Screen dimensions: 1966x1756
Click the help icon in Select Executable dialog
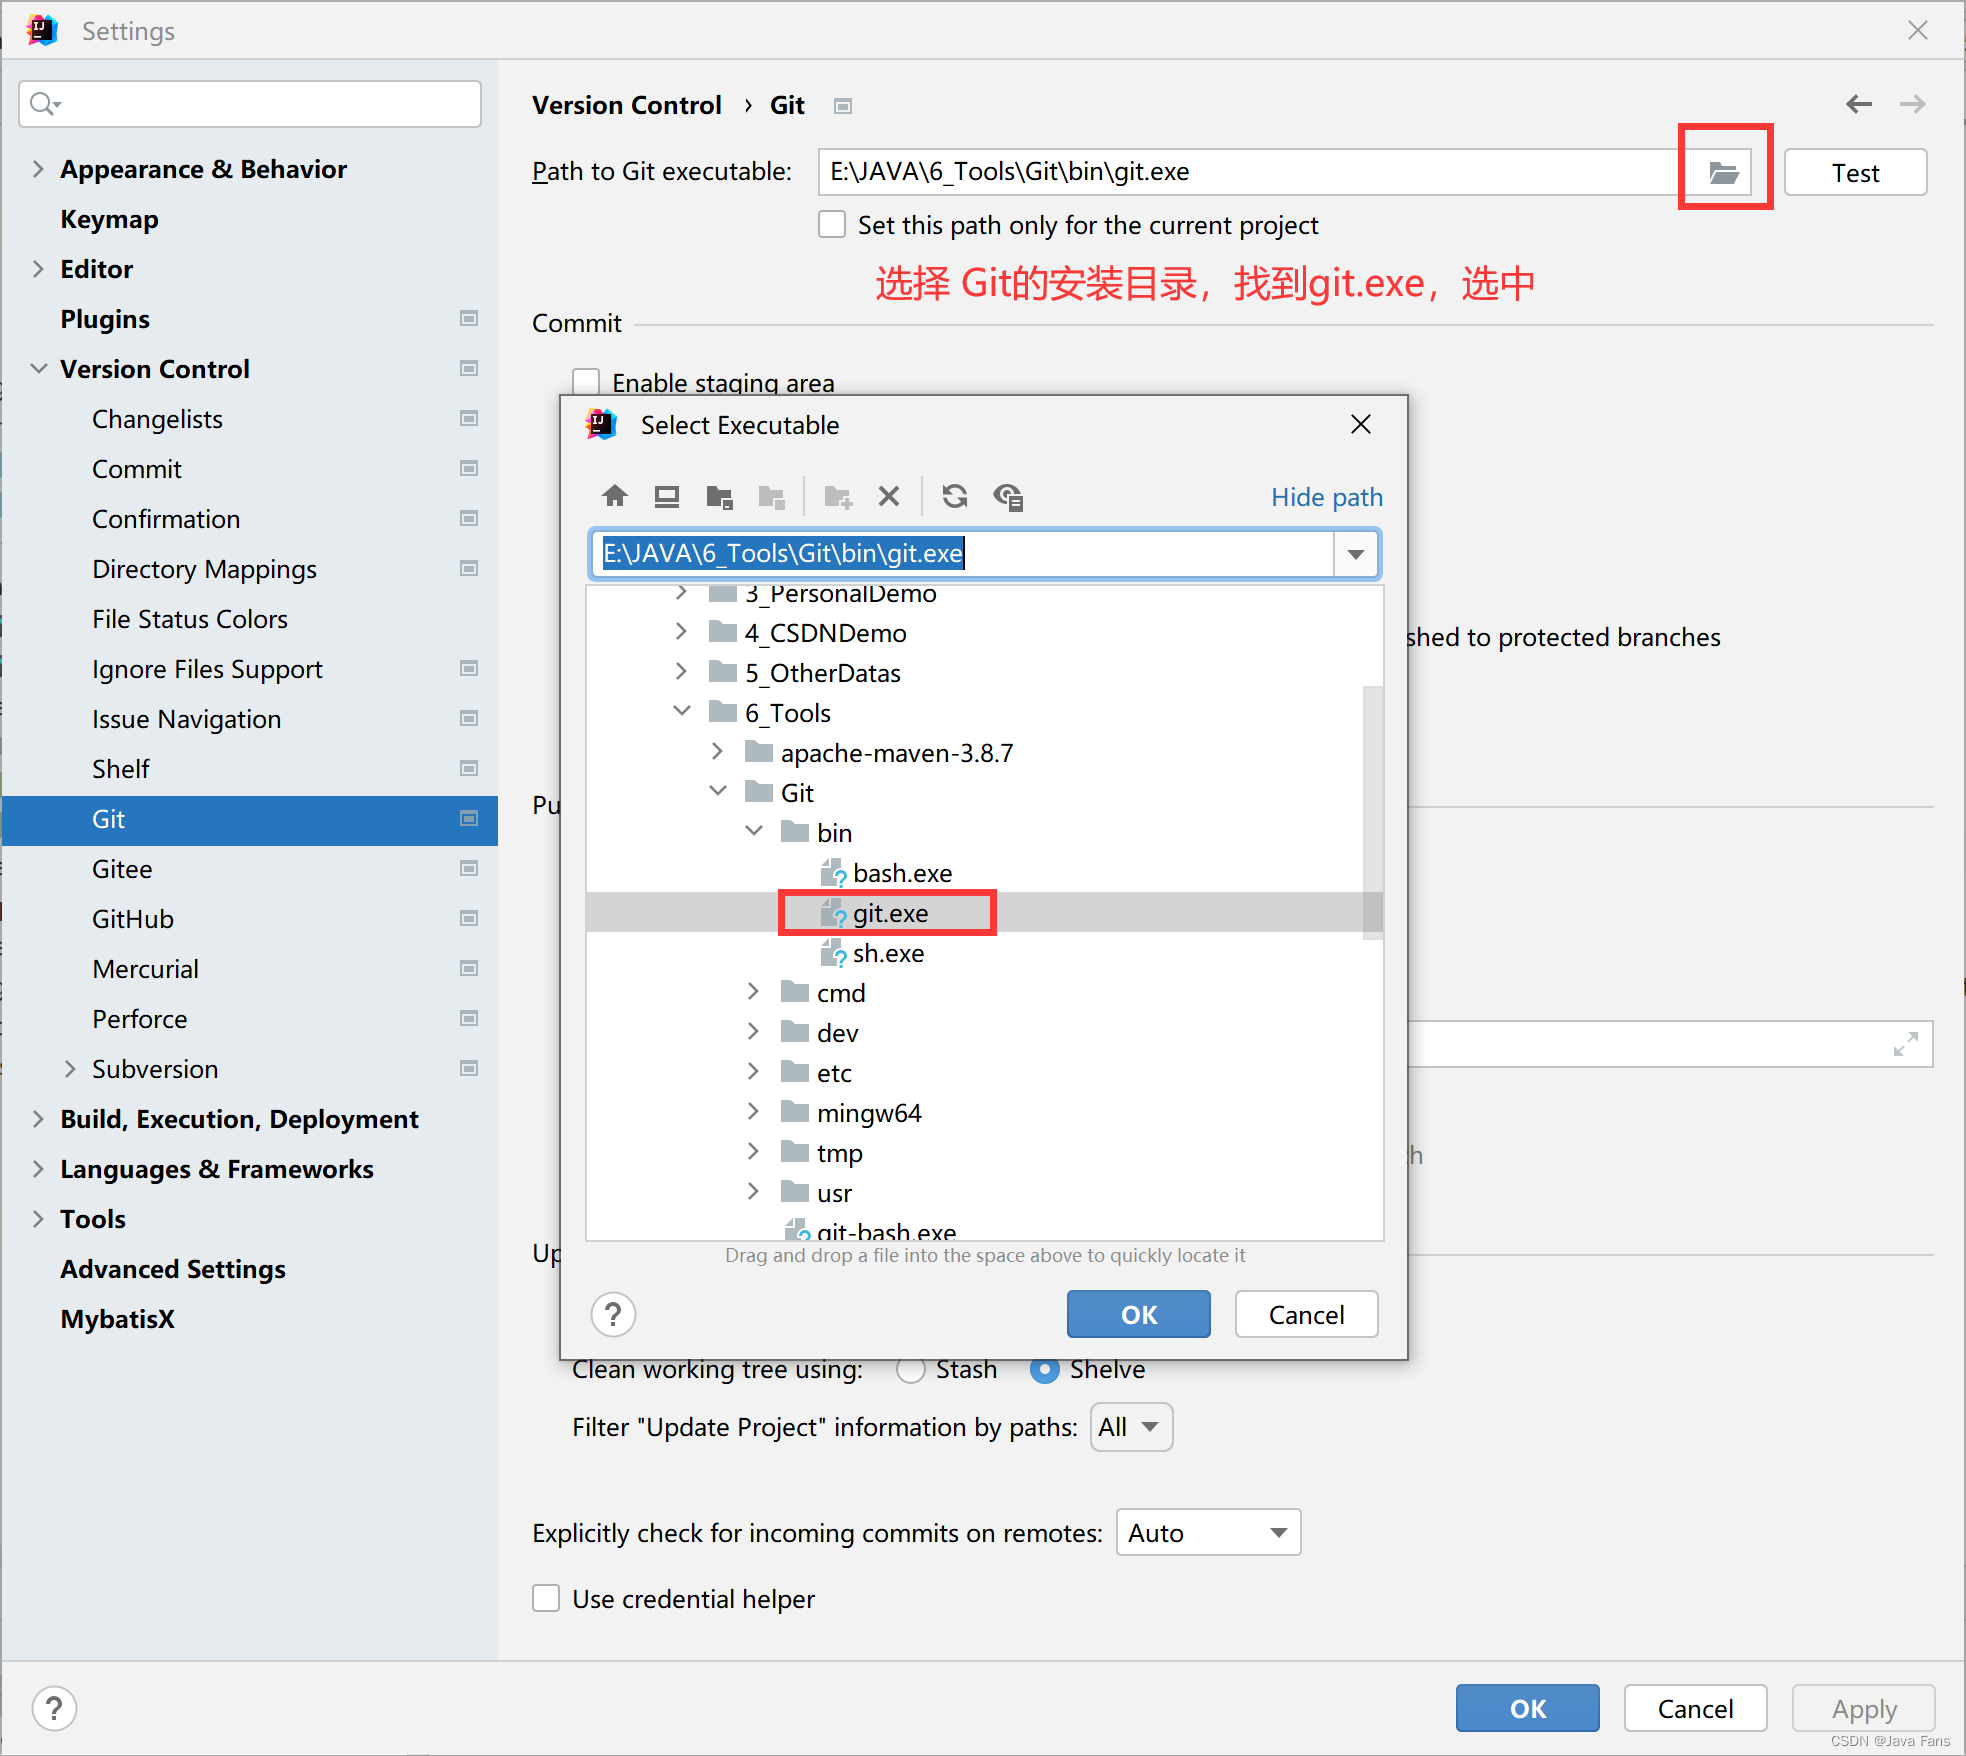[614, 1314]
